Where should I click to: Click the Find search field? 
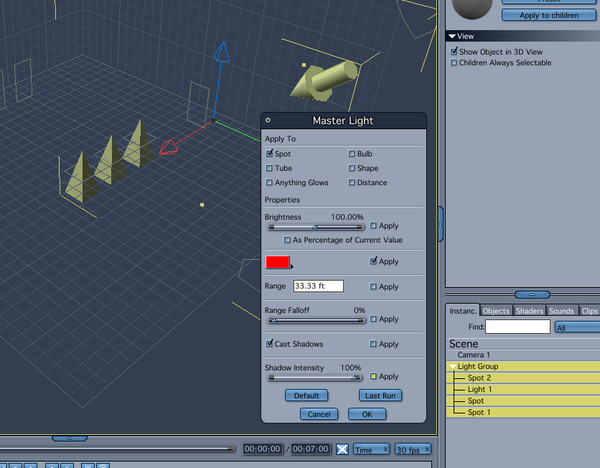tap(518, 327)
